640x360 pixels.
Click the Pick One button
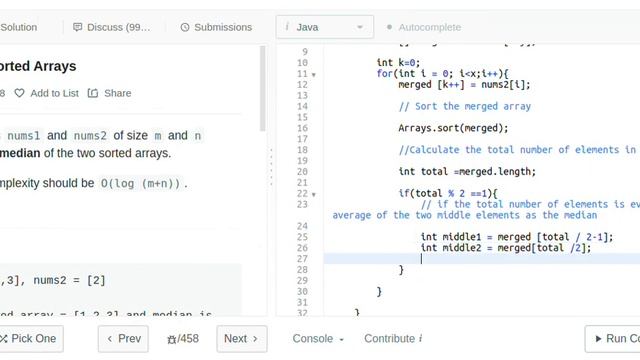coord(31,339)
